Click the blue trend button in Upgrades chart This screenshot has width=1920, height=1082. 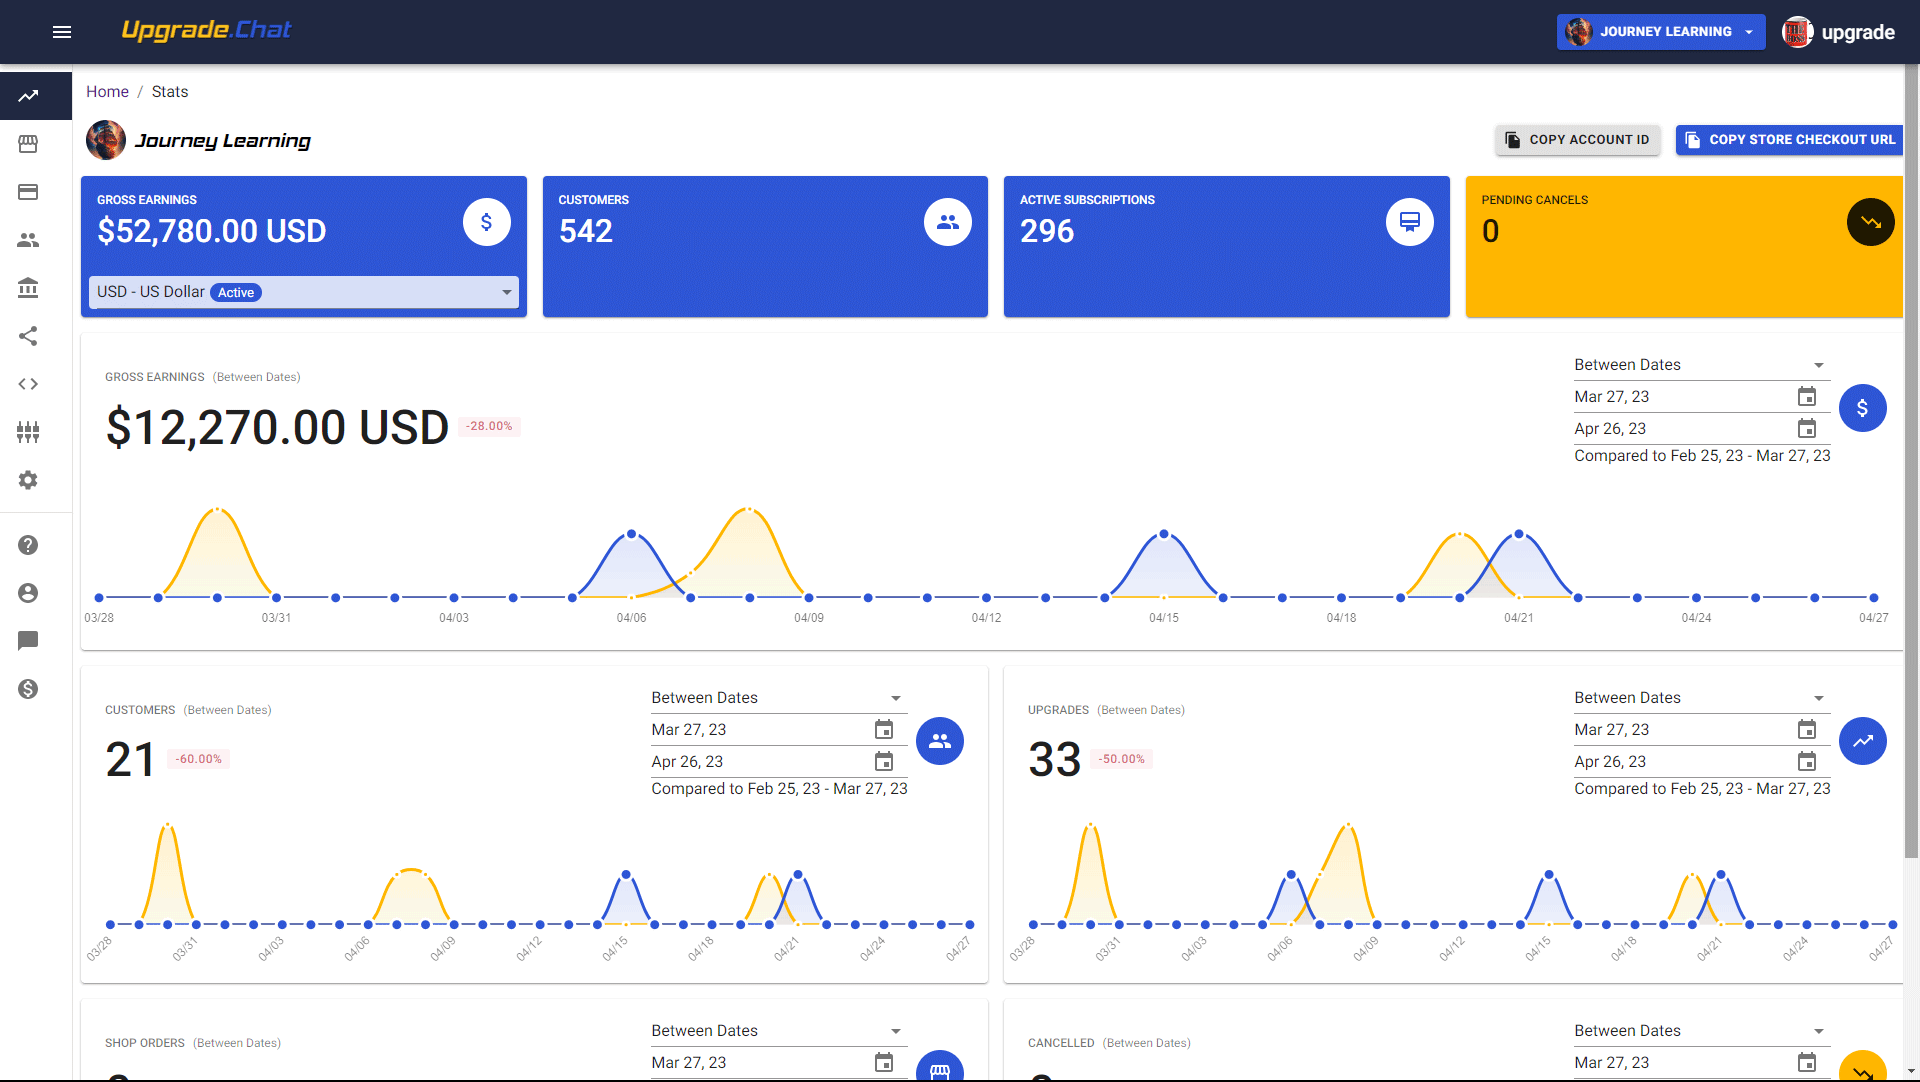(1862, 741)
